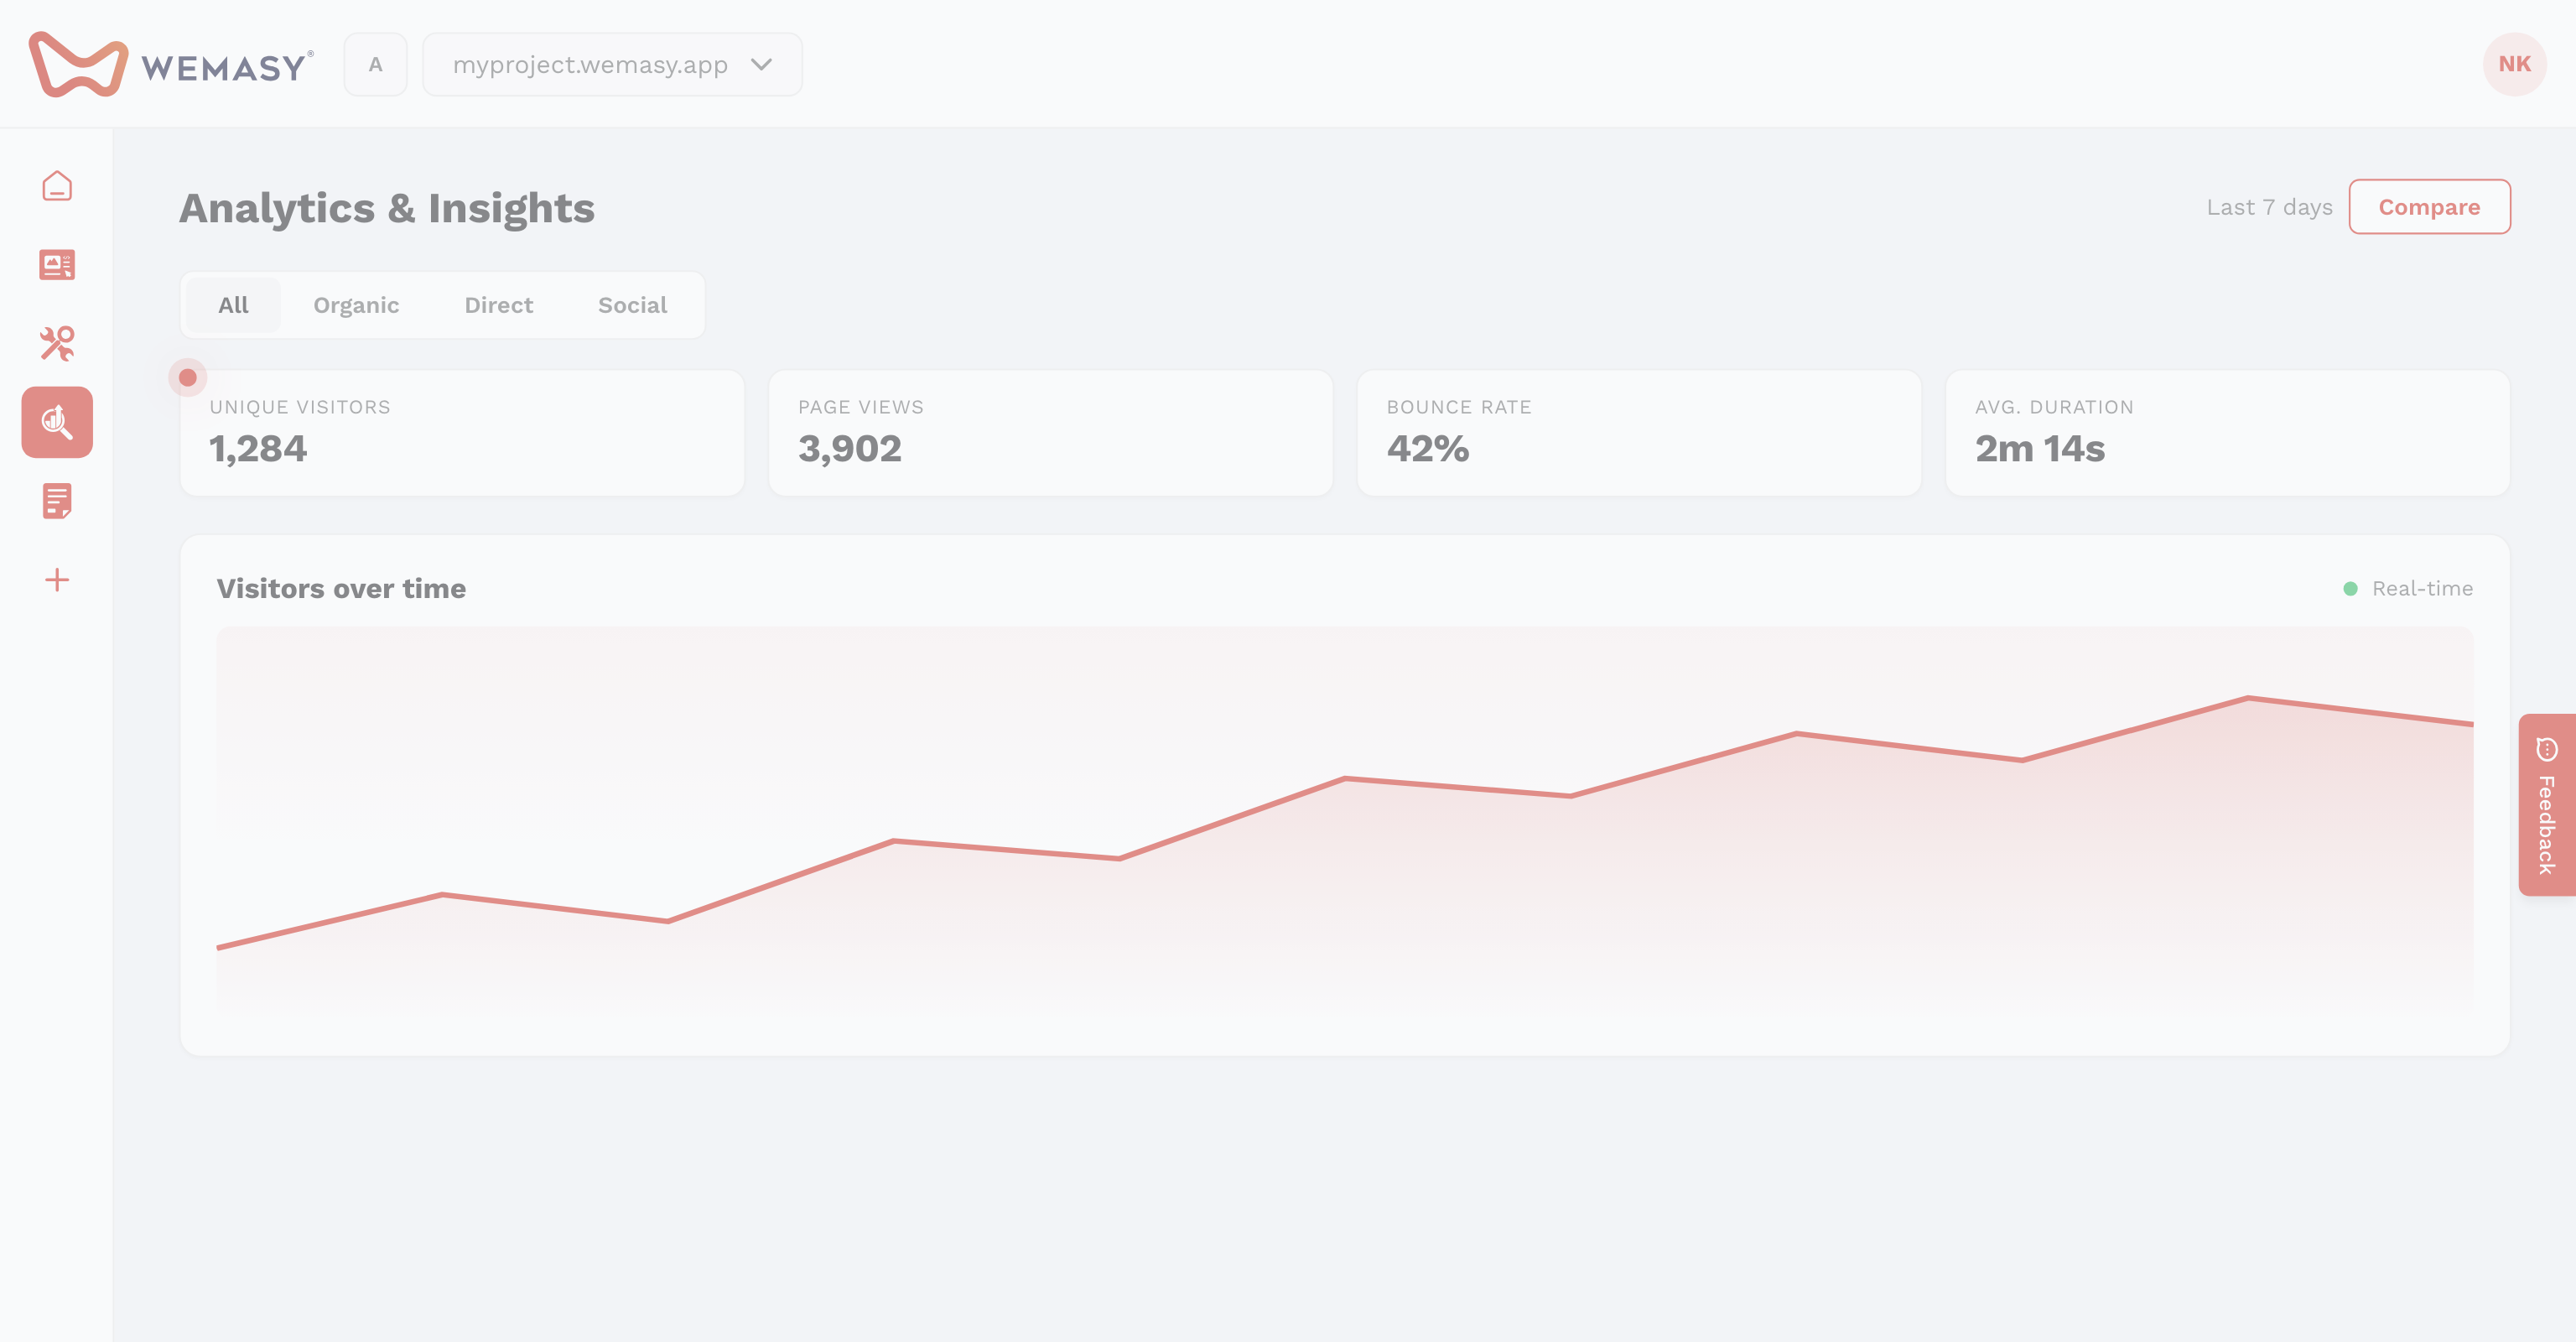This screenshot has width=2576, height=1342.
Task: Switch to the Direct tab
Action: (498, 305)
